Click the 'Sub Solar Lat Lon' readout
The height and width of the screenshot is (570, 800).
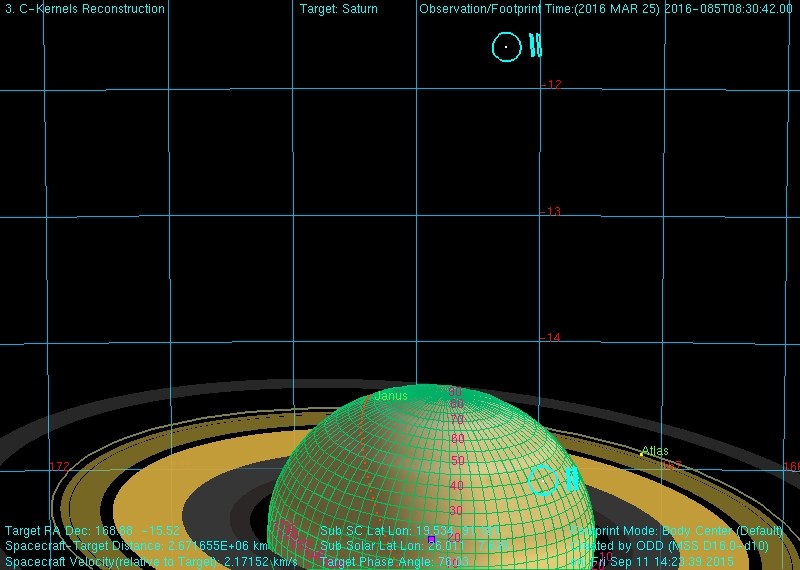(x=414, y=546)
